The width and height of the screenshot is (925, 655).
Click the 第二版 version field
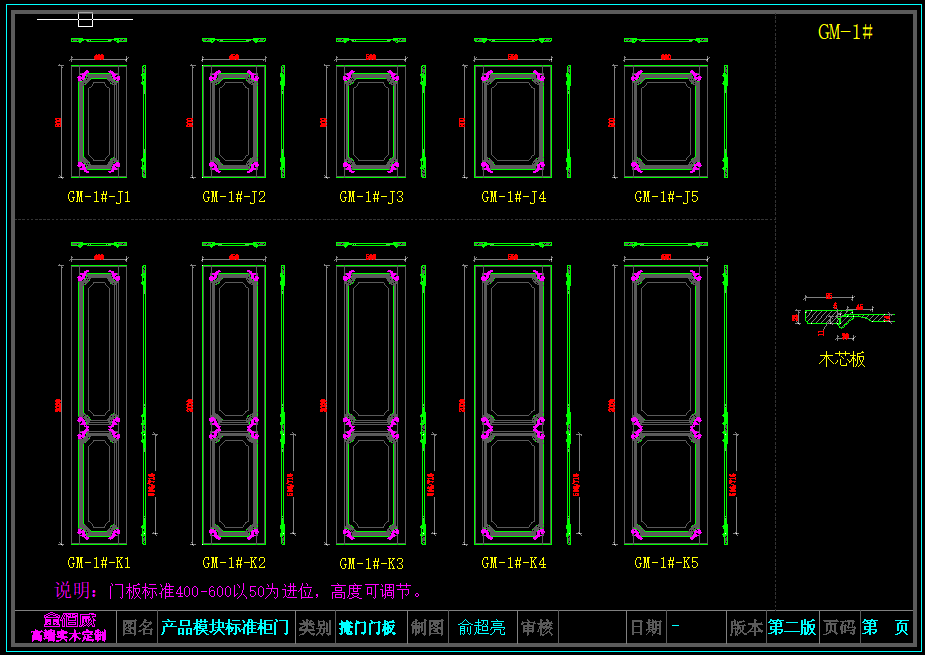coord(792,628)
